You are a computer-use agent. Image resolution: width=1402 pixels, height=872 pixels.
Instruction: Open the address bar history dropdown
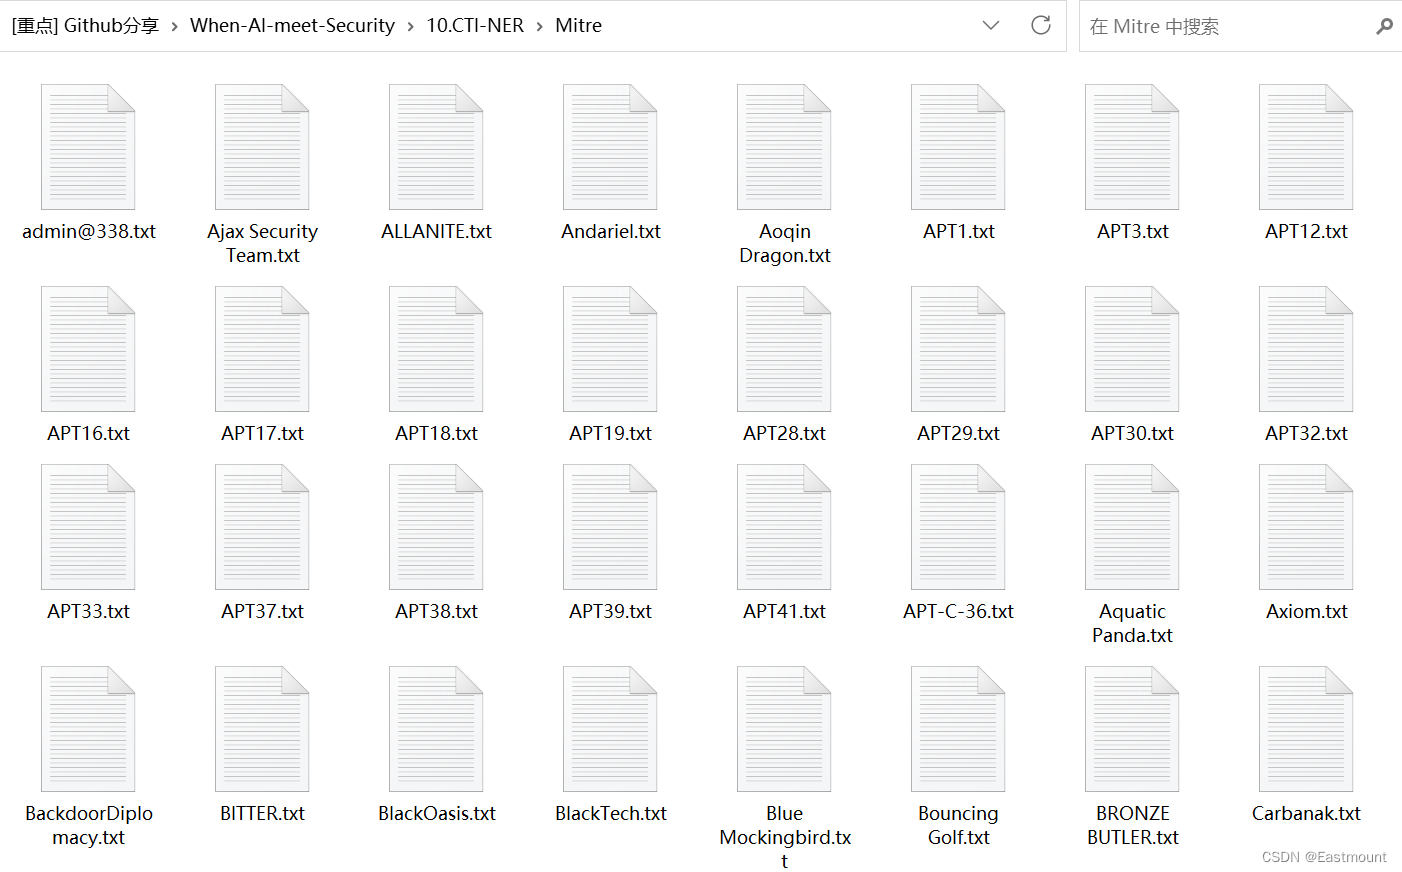click(991, 25)
